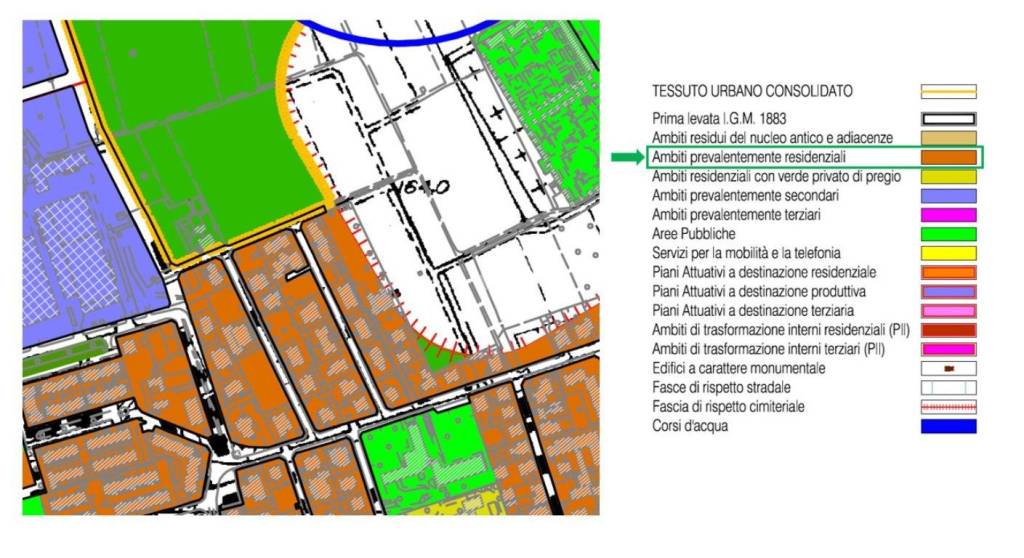Pick the blue Corsi d'acqua legend swatch
Screen dimensions: 1024x558
[x=948, y=426]
